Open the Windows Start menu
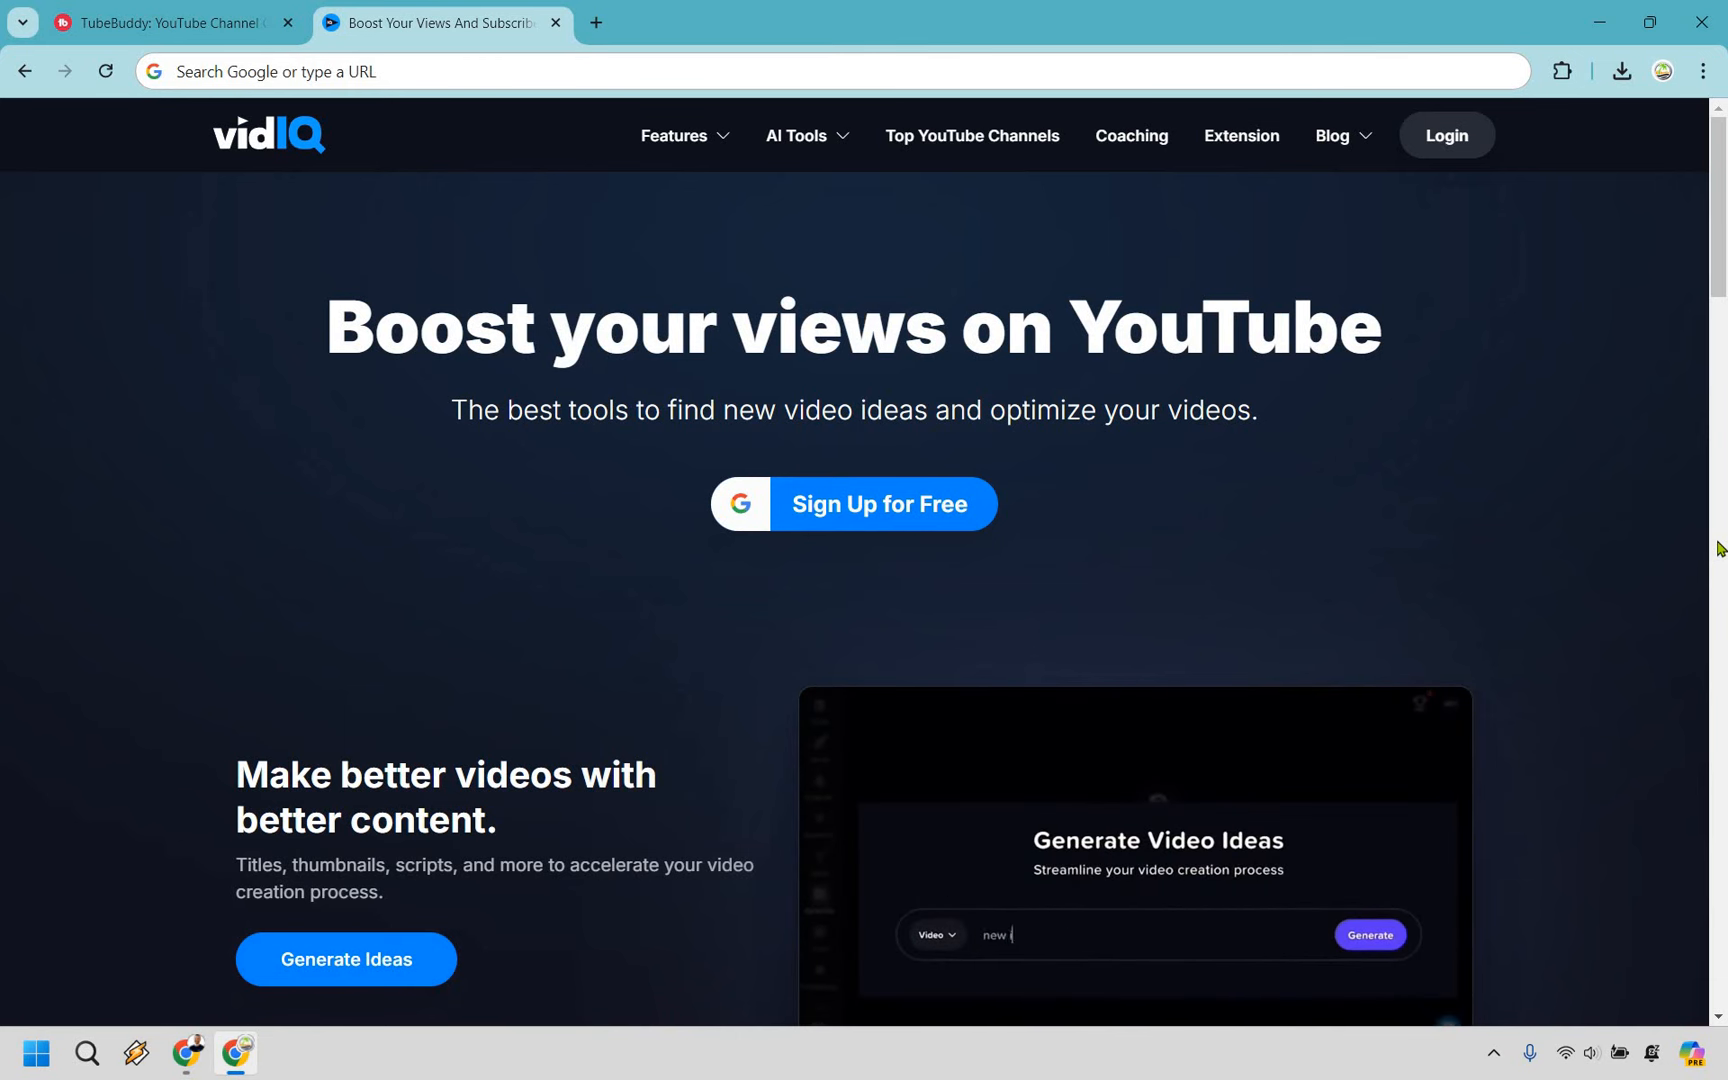 (x=36, y=1053)
